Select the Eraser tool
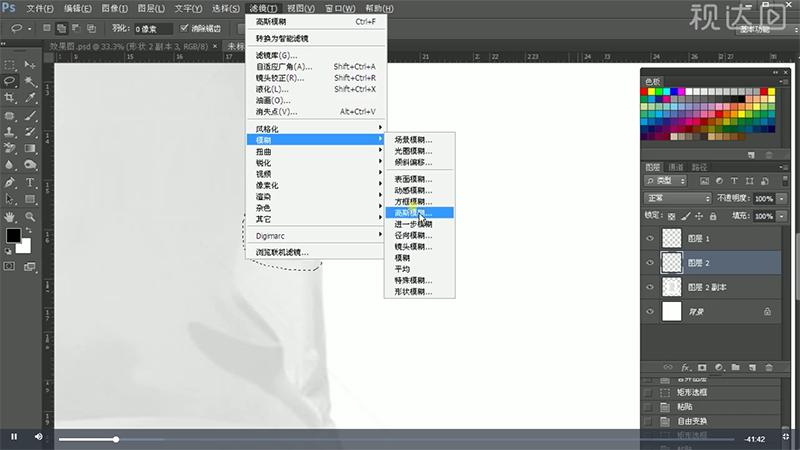The image size is (800, 450). [x=9, y=148]
